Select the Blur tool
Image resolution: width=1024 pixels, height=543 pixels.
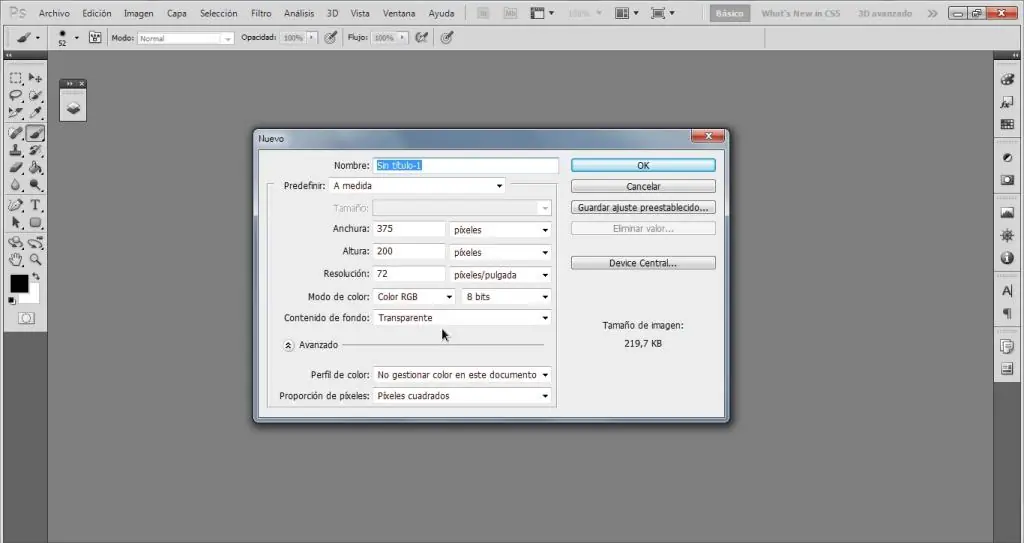point(16,185)
